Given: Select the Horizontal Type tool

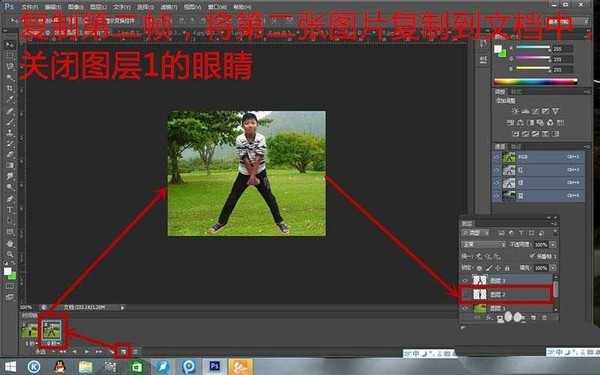Looking at the screenshot, I should [10, 210].
